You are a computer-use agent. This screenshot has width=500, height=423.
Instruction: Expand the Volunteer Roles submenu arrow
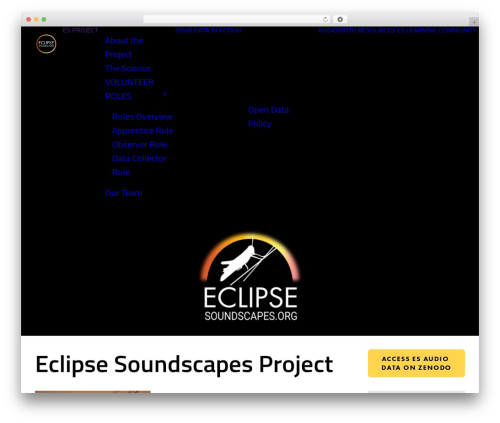[x=164, y=95]
